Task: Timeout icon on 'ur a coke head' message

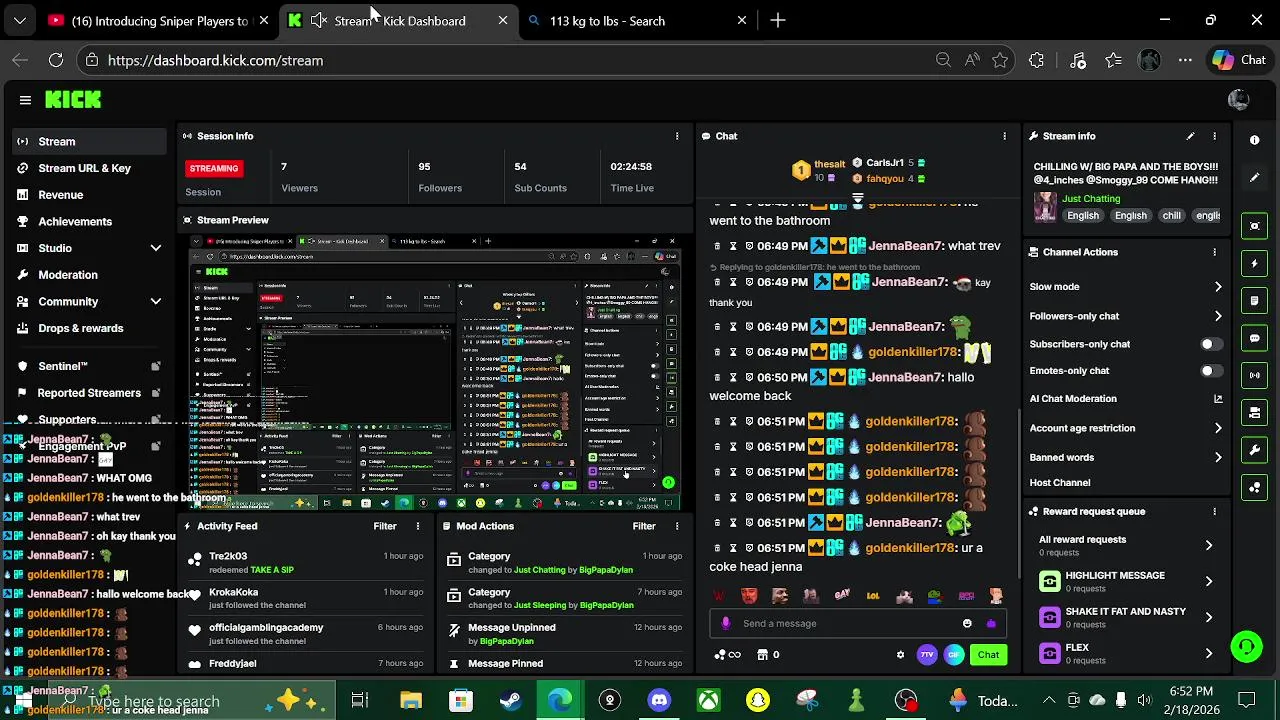Action: click(x=733, y=548)
